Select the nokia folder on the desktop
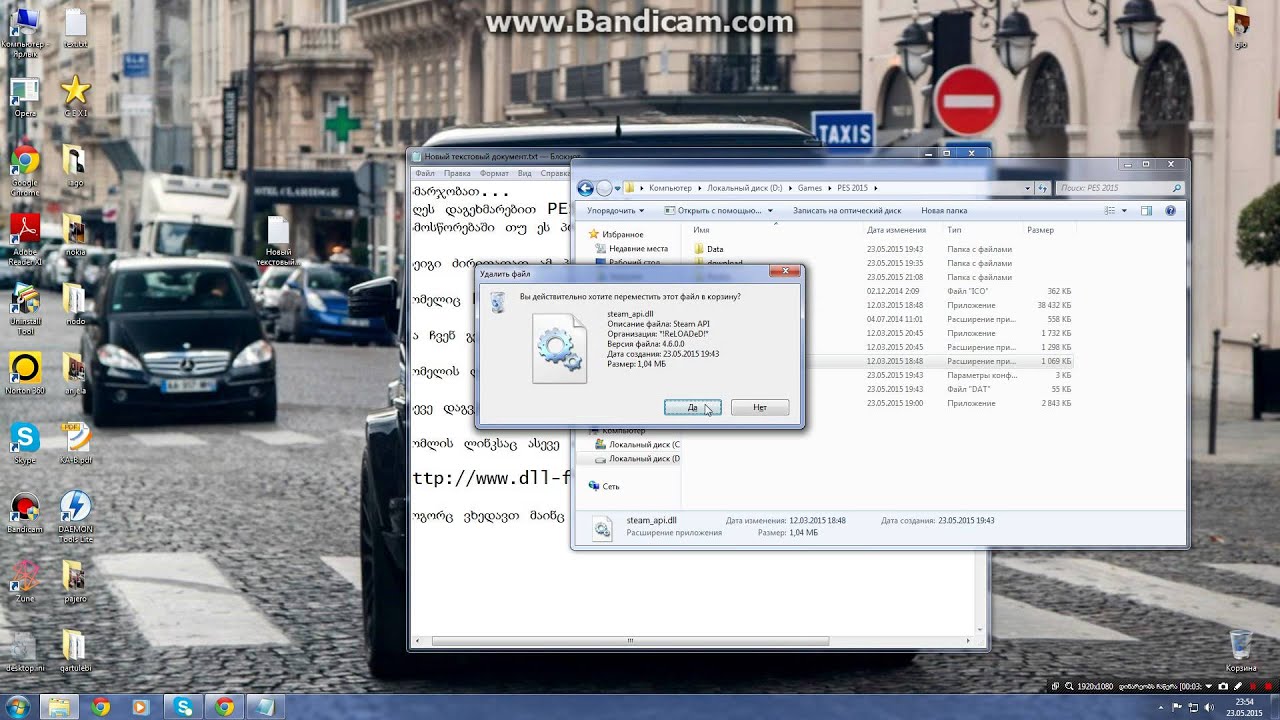1280x720 pixels. (74, 236)
